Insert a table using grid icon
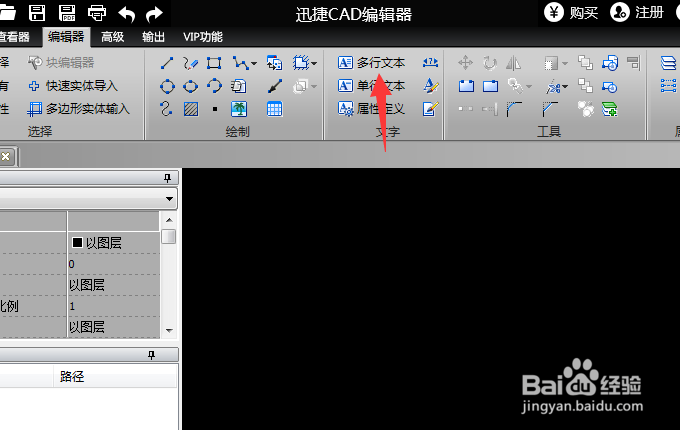Viewport: 680px width, 430px height. coord(275,109)
